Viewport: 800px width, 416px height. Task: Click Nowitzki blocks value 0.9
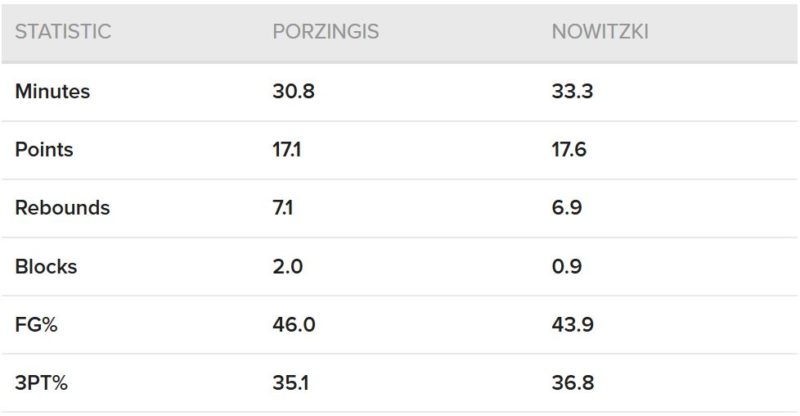pyautogui.click(x=566, y=267)
